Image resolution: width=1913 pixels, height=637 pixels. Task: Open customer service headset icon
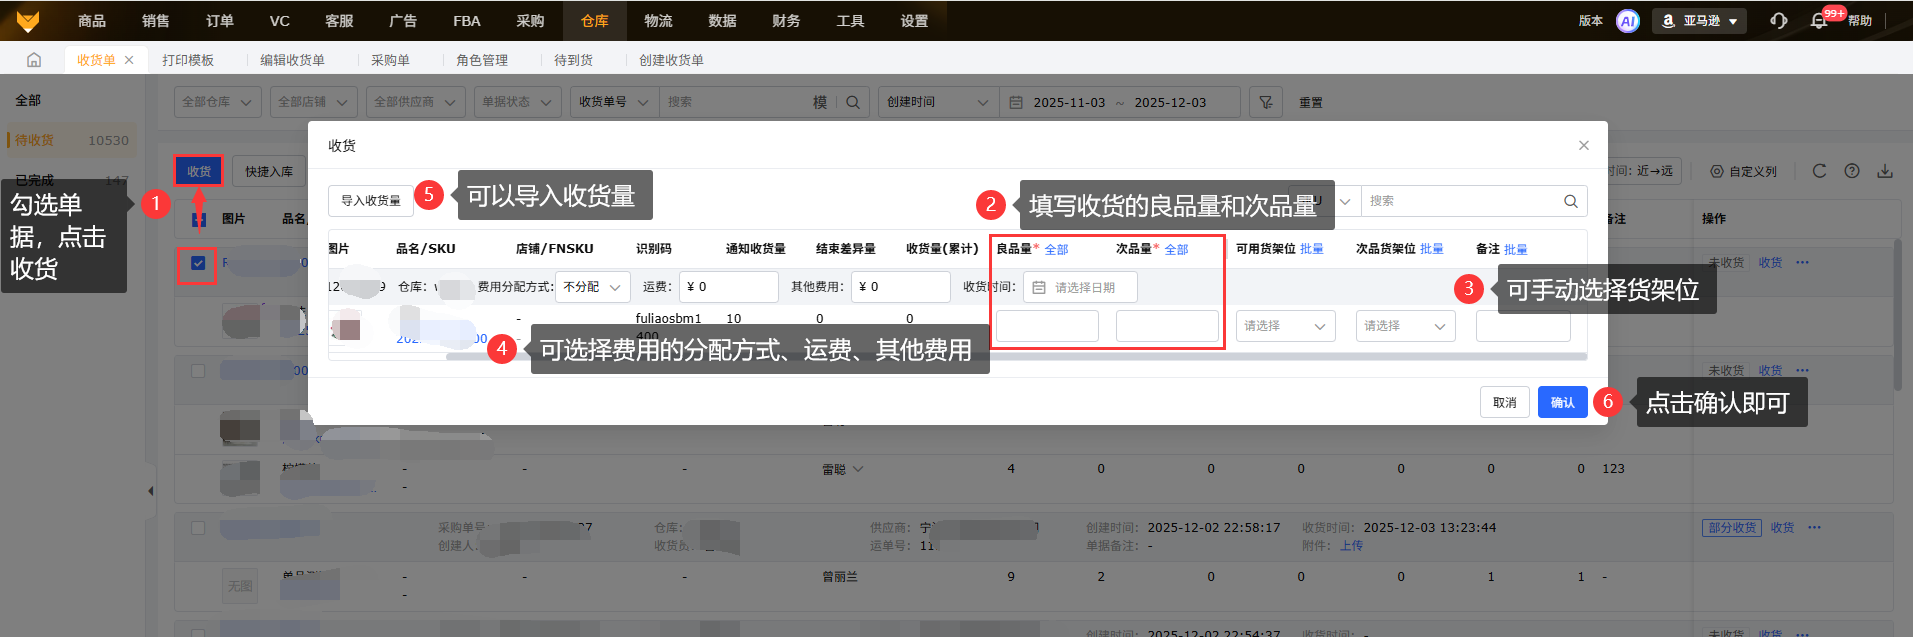click(1778, 21)
